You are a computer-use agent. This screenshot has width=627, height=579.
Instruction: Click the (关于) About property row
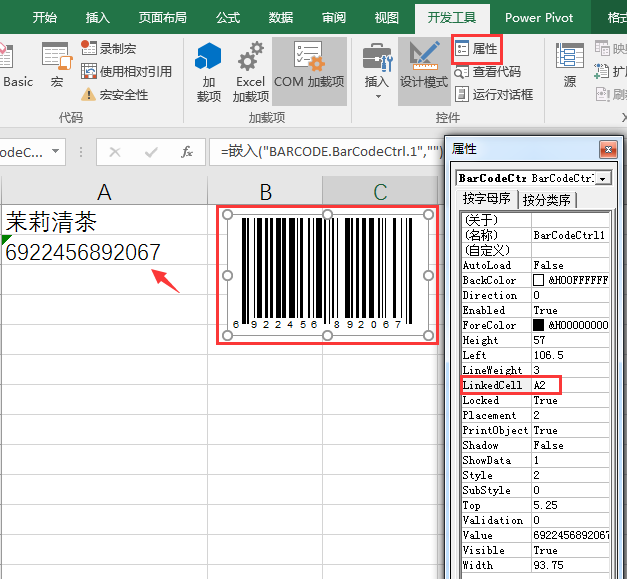(x=535, y=220)
